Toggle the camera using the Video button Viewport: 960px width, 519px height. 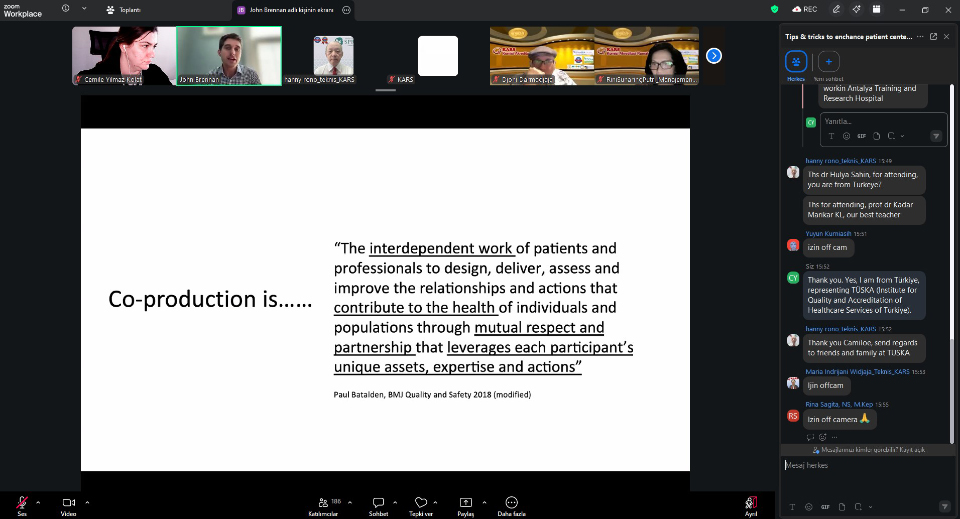[x=69, y=502]
